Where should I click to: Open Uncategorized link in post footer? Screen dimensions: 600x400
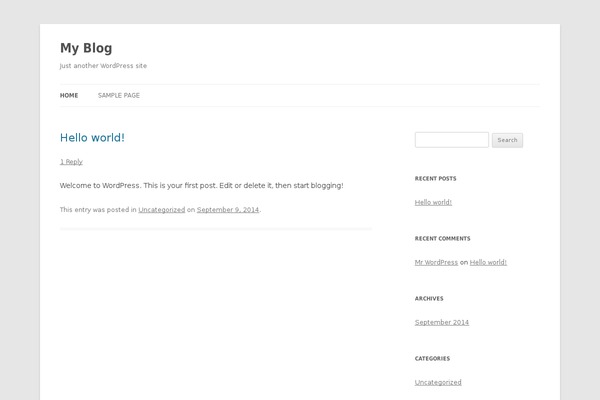point(161,210)
